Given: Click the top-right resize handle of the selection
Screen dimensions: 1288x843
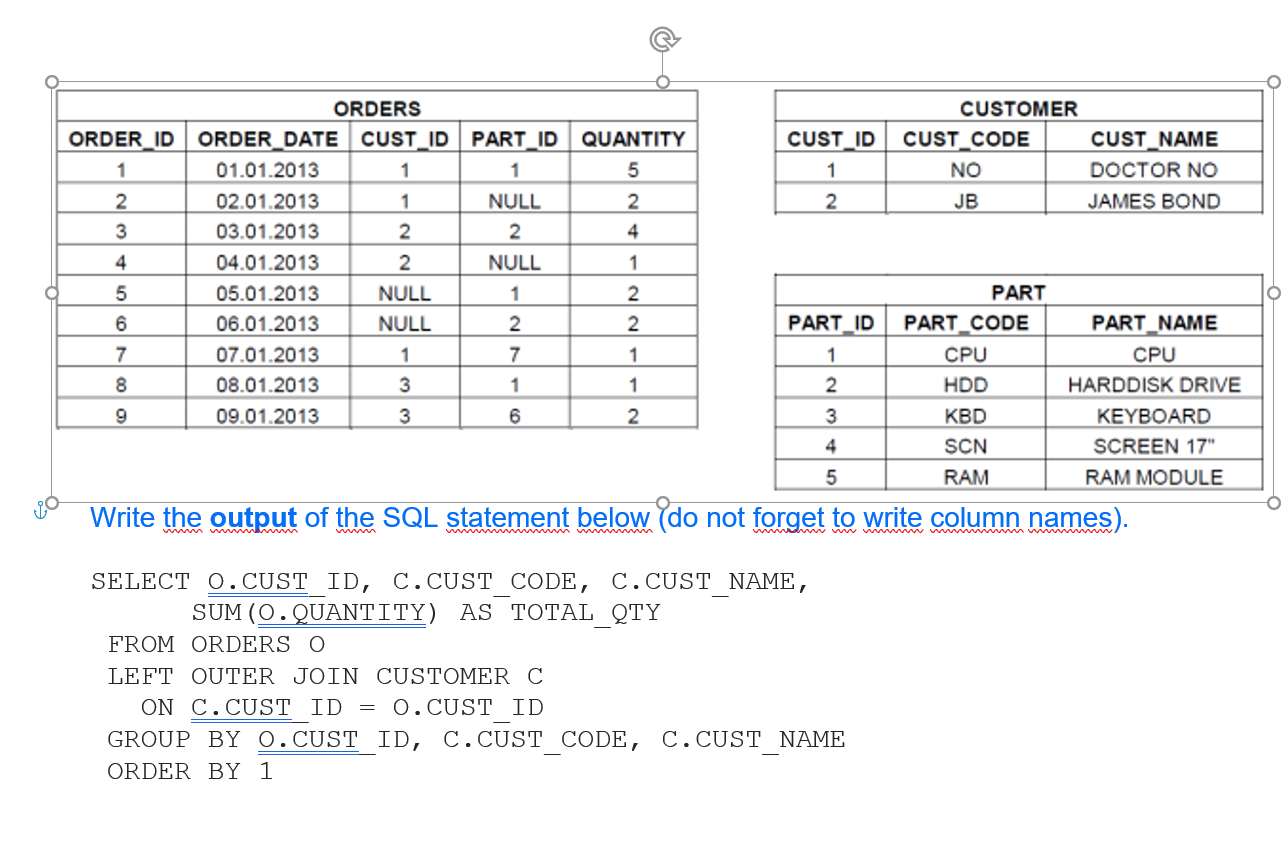Looking at the screenshot, I should pyautogui.click(x=1275, y=80).
